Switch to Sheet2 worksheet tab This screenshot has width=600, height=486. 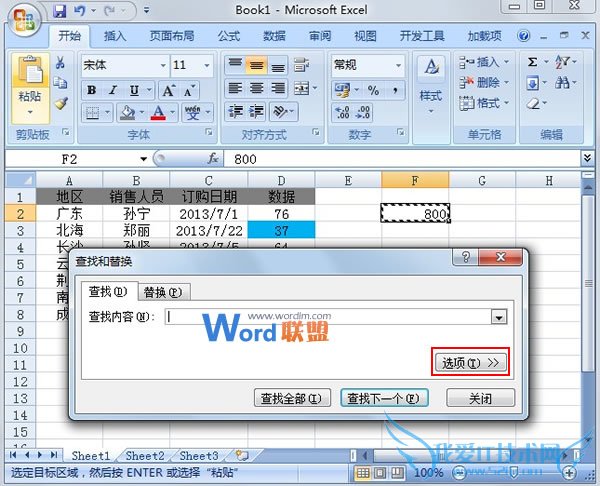[x=145, y=456]
